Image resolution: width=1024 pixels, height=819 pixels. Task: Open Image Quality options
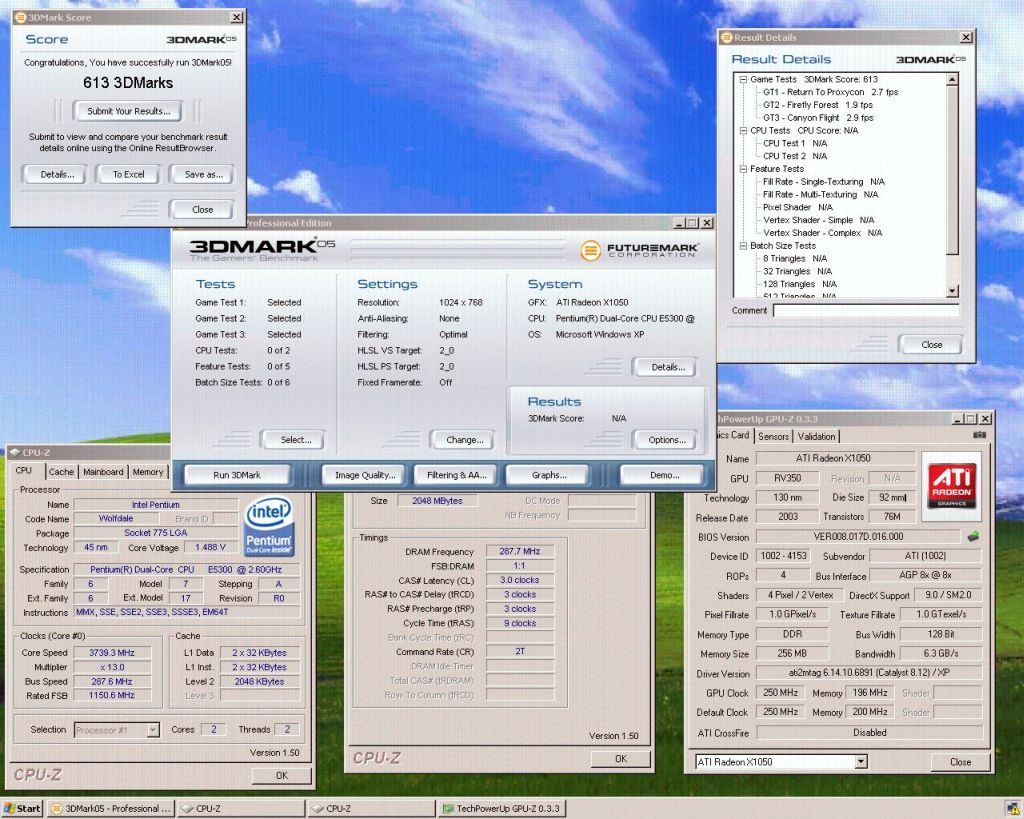point(365,475)
